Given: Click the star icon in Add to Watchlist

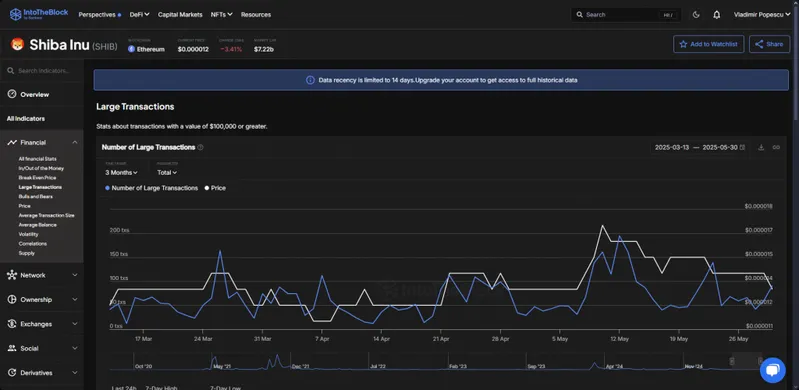Looking at the screenshot, I should [x=683, y=44].
